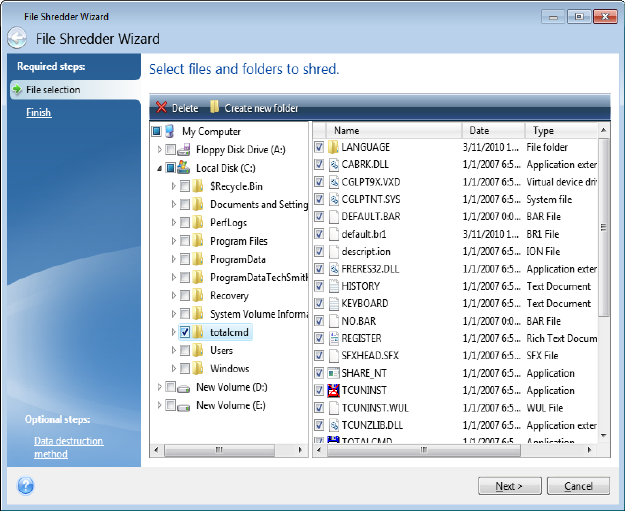Click the help question mark icon
The image size is (625, 511).
pos(26,485)
